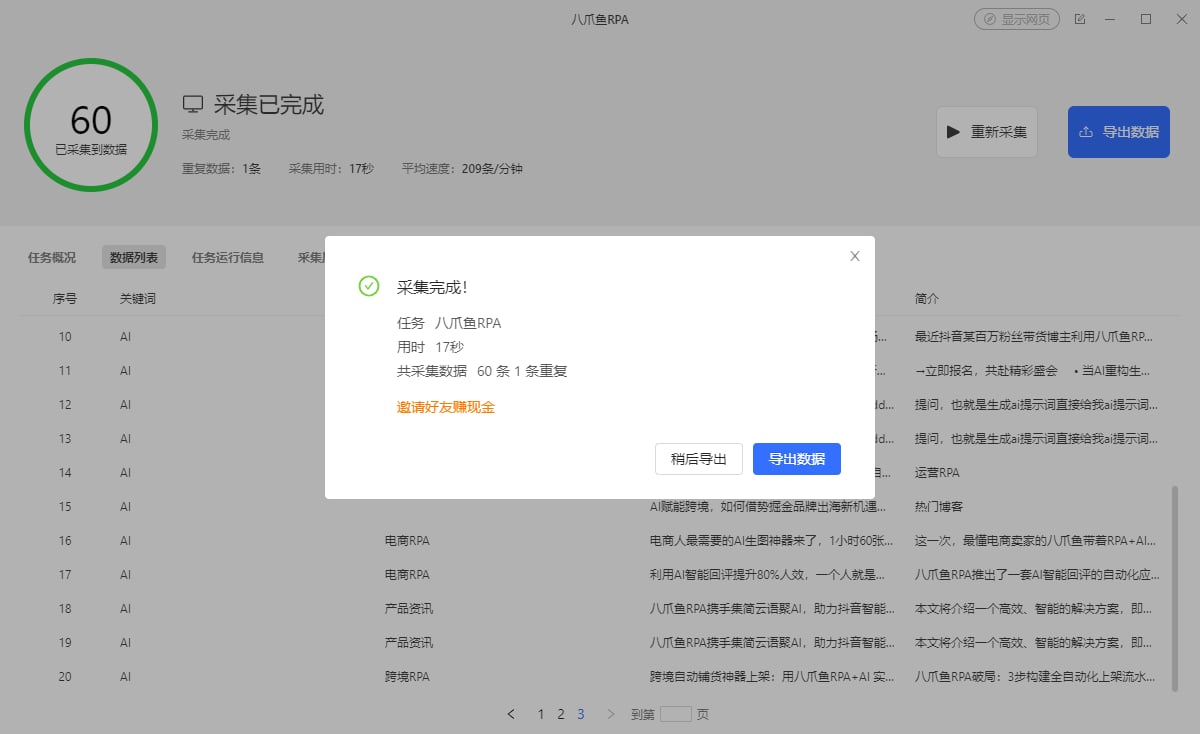Click 运营RPA summary in row 14

[937, 473]
